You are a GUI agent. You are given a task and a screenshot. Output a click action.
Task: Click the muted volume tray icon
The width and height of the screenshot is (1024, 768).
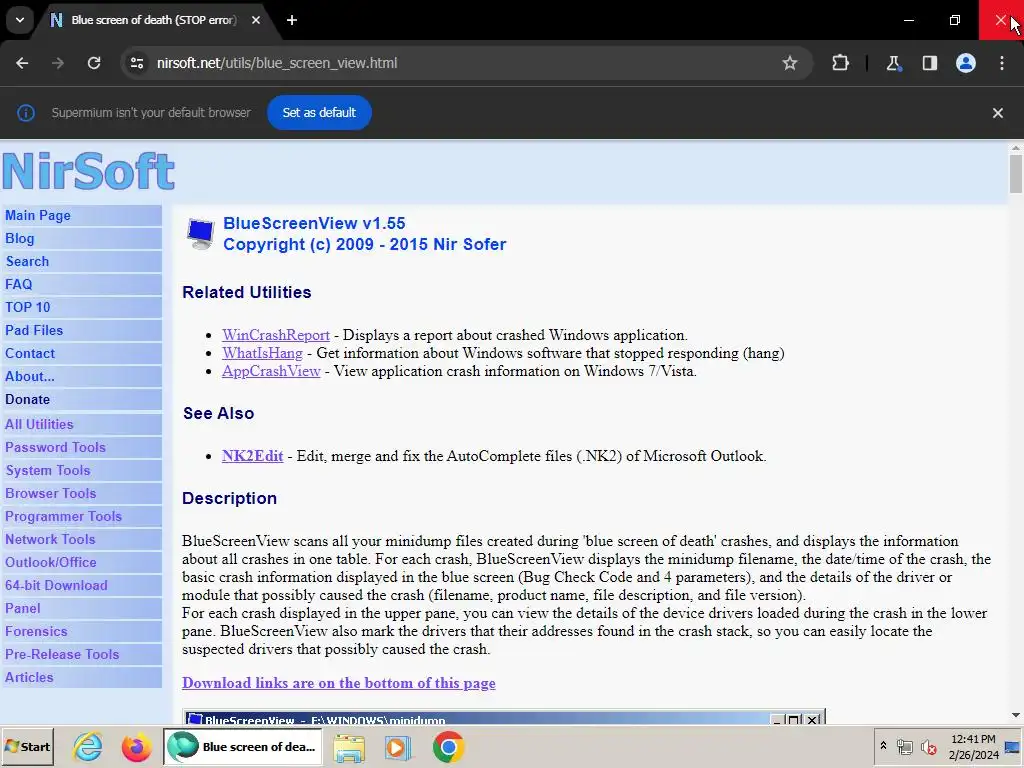pos(928,746)
